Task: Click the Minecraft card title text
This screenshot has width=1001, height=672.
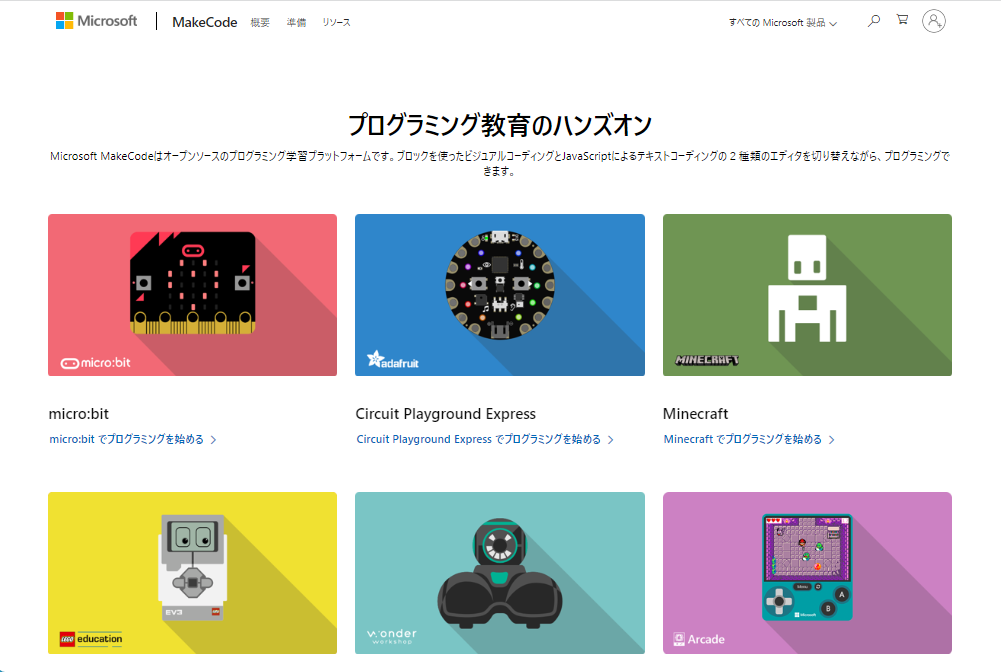Action: click(x=695, y=414)
